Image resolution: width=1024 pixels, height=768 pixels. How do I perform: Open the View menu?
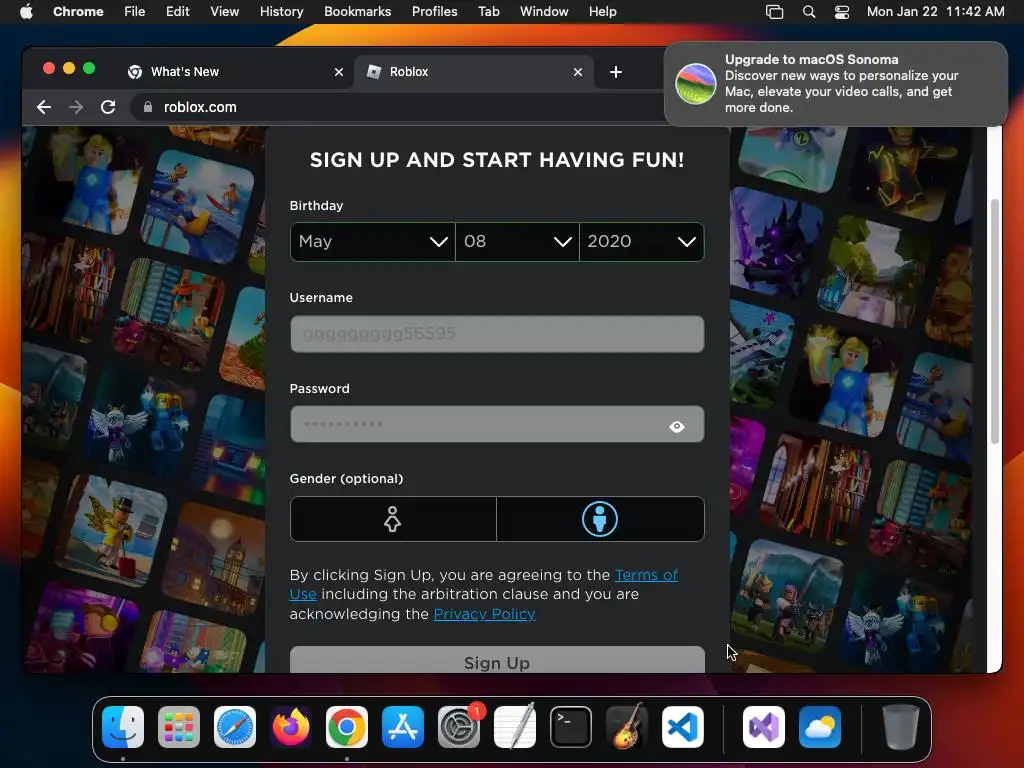224,12
